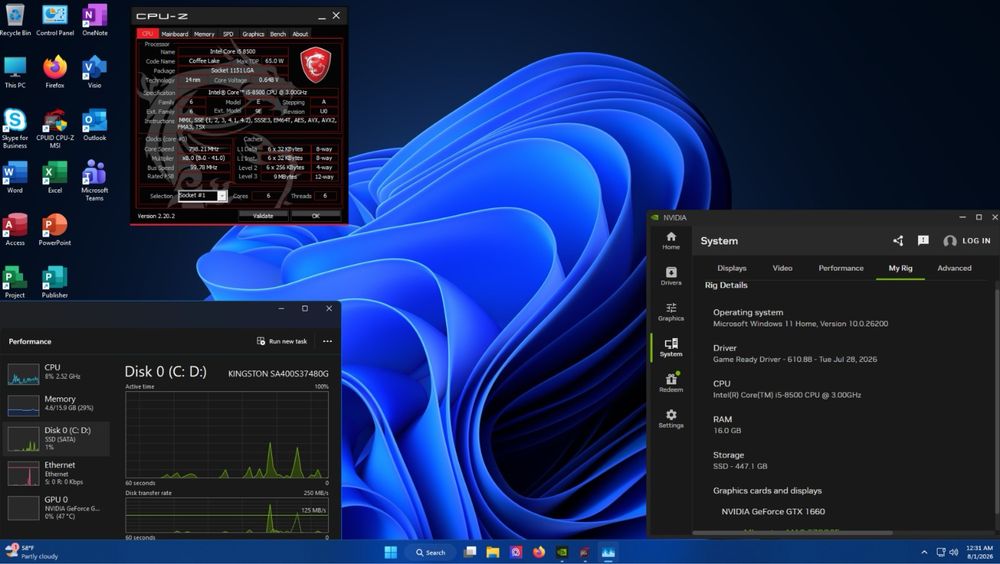
Task: Open File Explorer from the taskbar
Action: (492, 552)
